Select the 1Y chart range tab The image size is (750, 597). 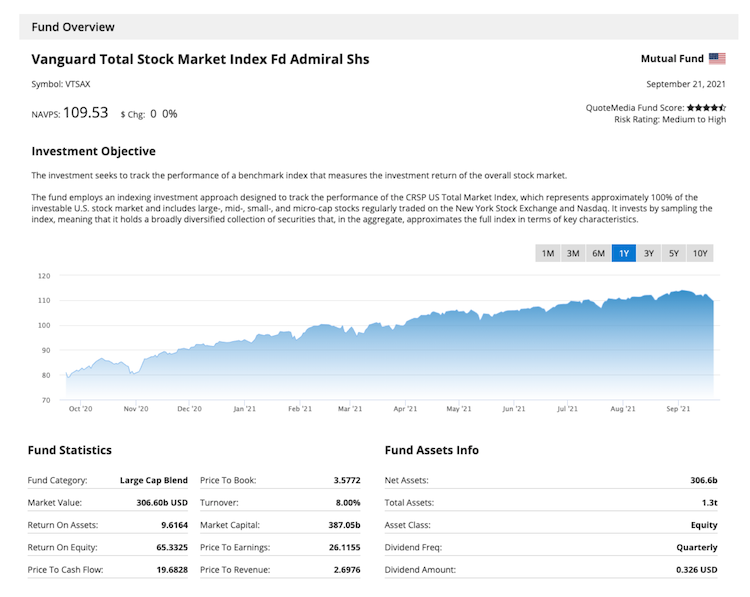(x=624, y=253)
